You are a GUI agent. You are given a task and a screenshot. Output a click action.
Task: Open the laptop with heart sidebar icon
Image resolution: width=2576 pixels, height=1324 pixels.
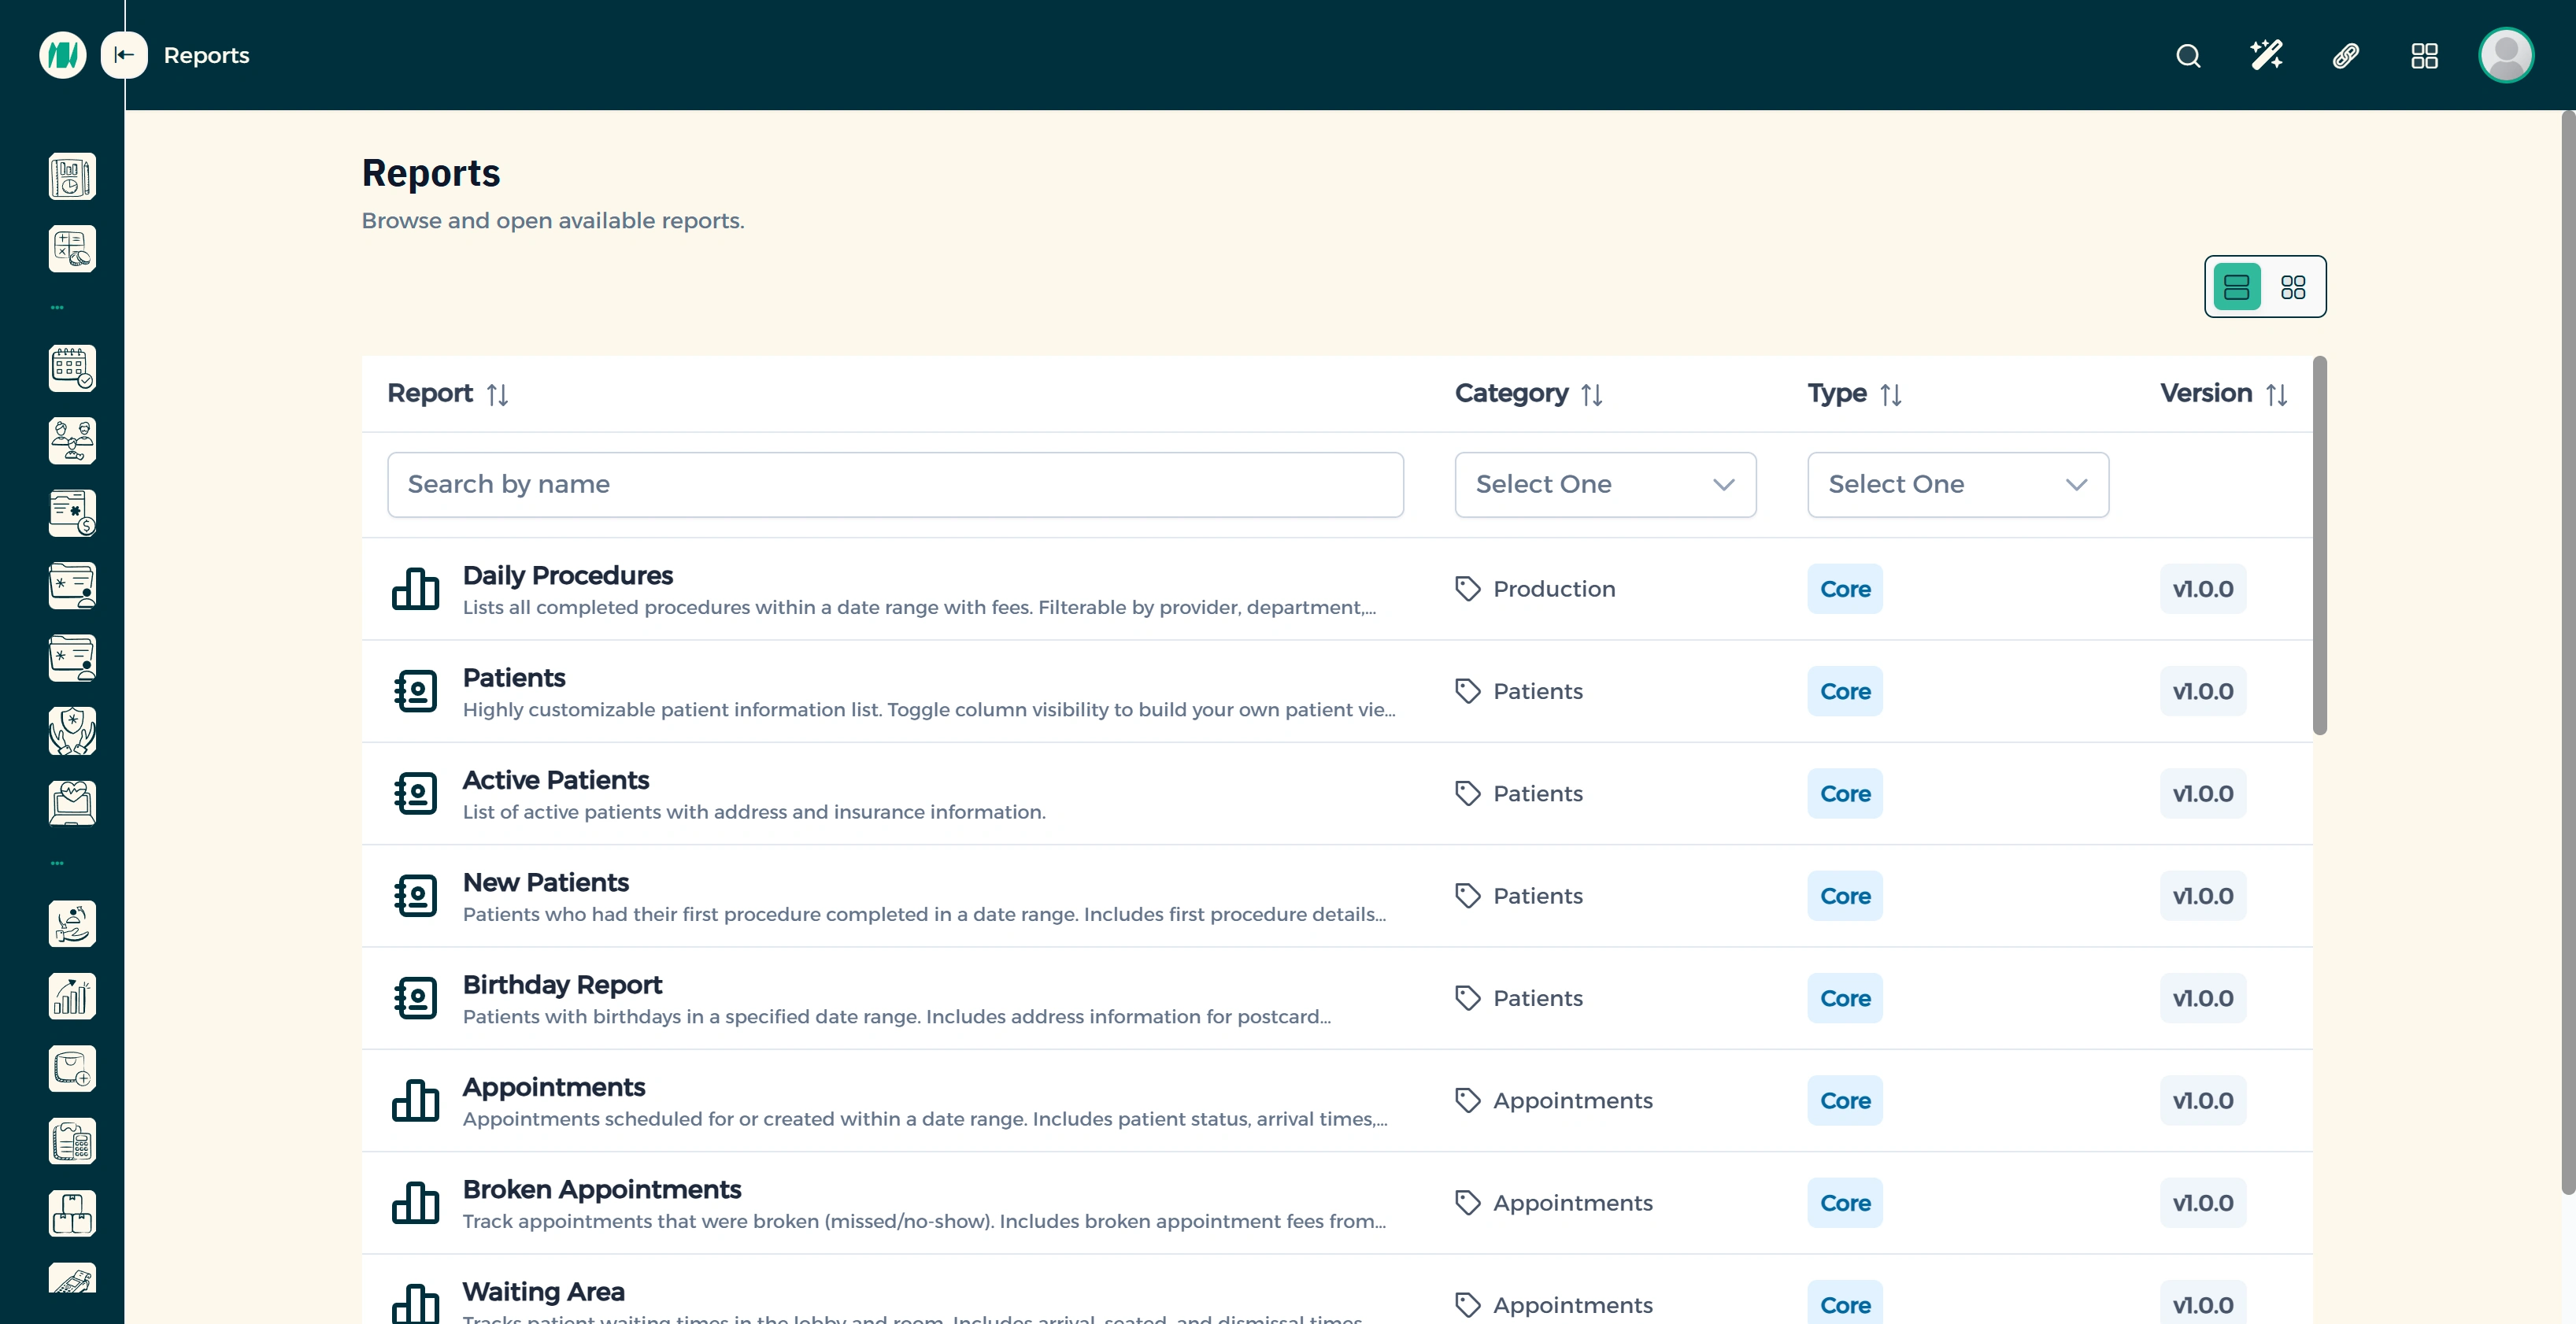click(x=72, y=803)
